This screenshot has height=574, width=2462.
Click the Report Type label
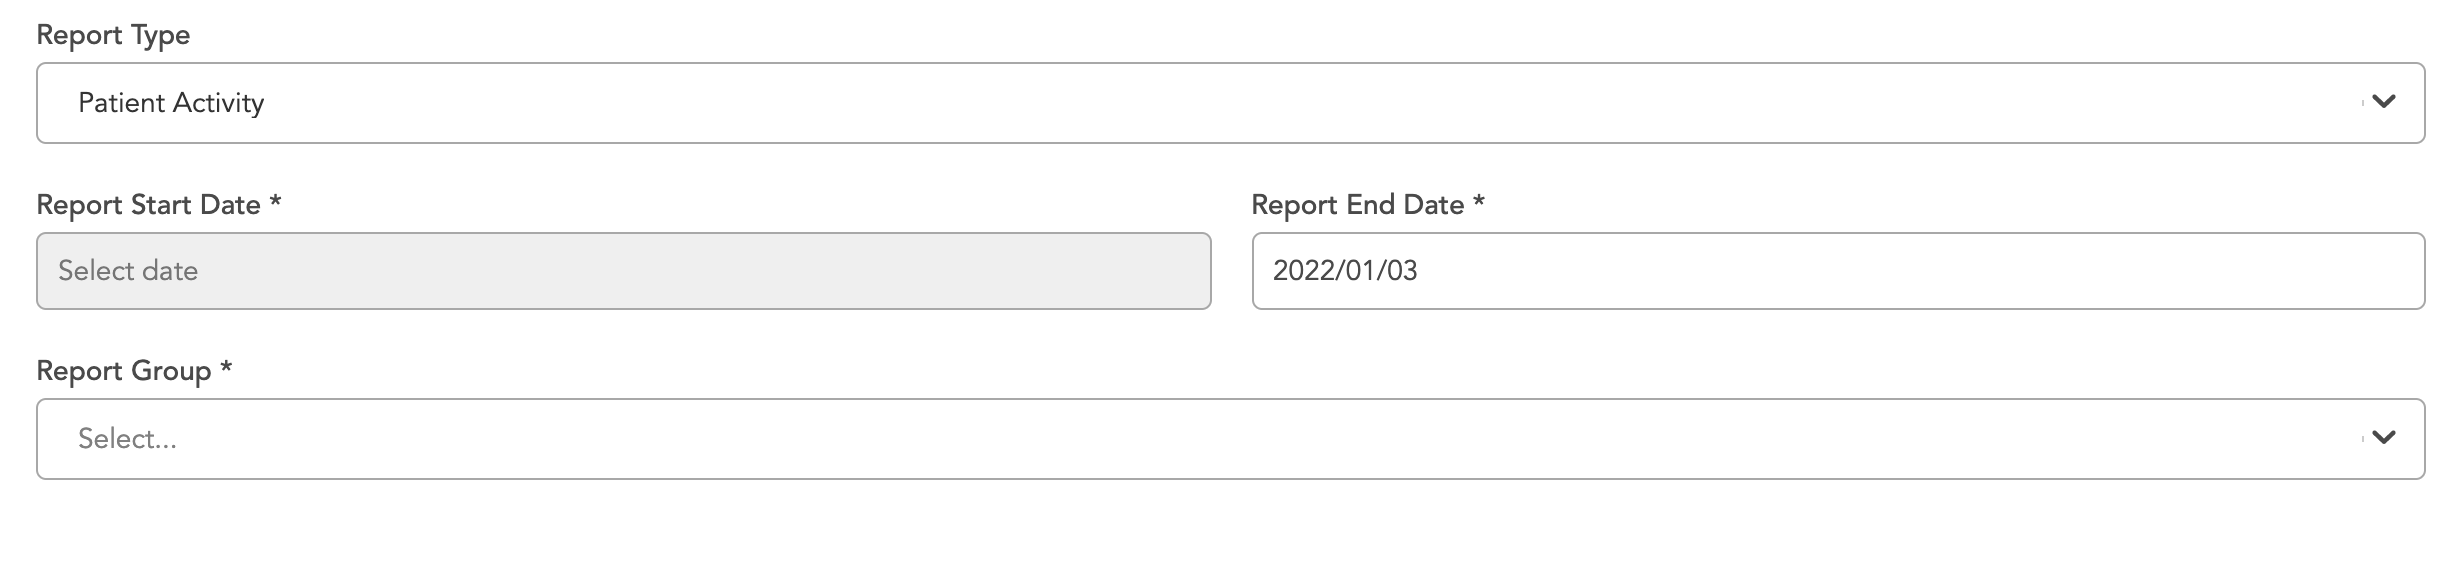tap(113, 35)
